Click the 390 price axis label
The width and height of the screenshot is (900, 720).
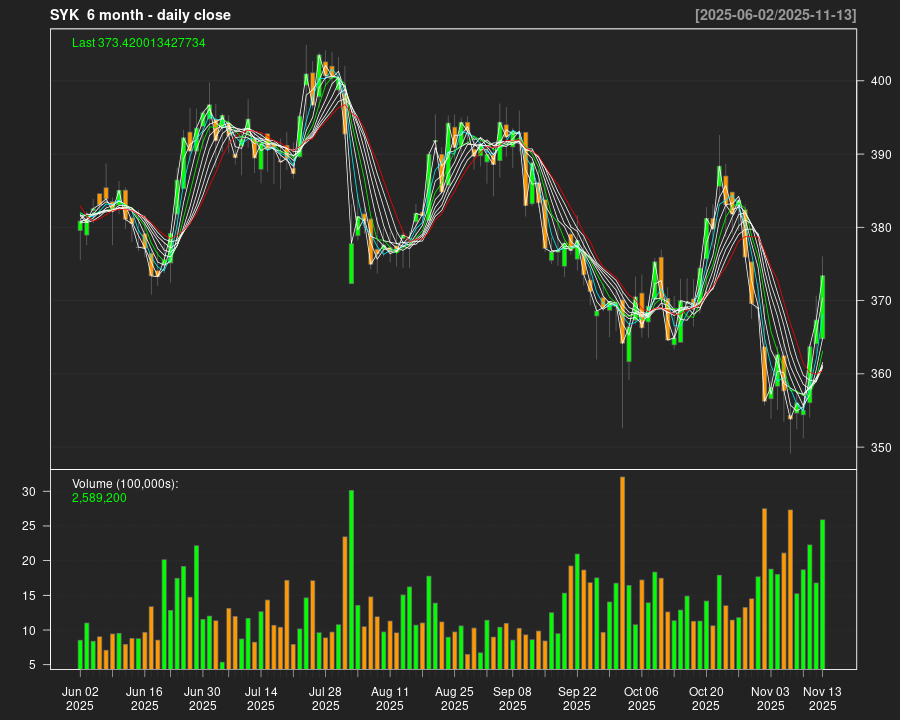875,155
